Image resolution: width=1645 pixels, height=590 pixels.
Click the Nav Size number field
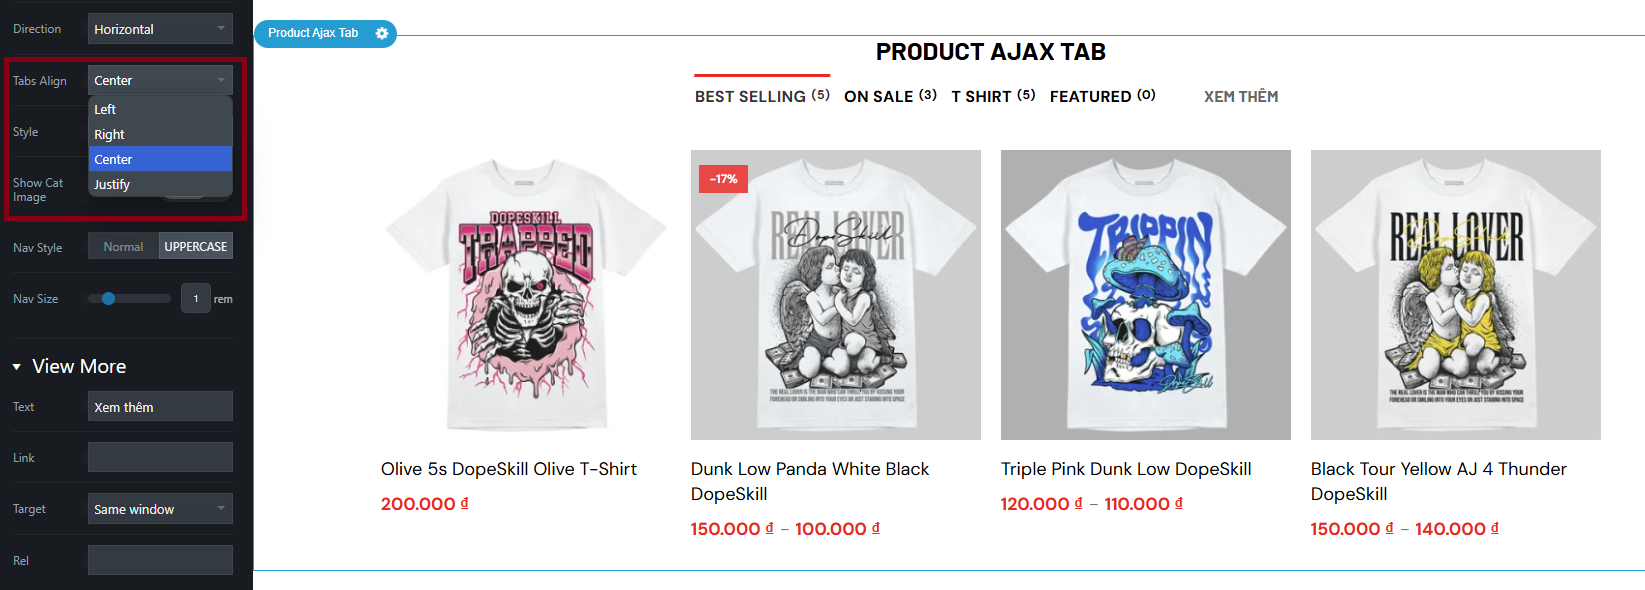[196, 298]
